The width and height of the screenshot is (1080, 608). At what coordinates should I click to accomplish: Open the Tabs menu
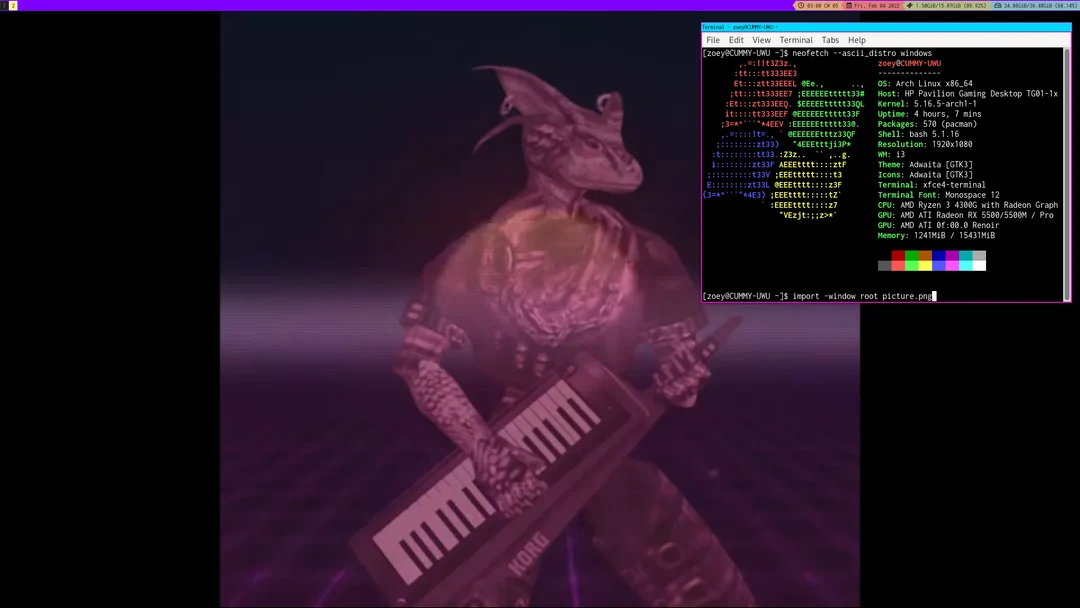830,40
